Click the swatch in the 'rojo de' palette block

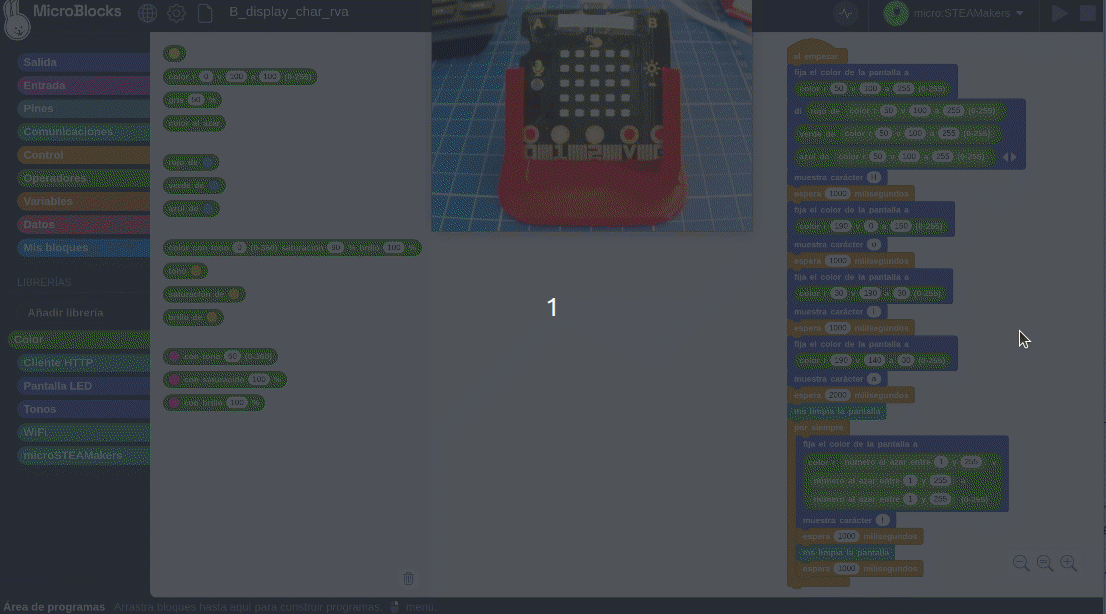point(207,163)
